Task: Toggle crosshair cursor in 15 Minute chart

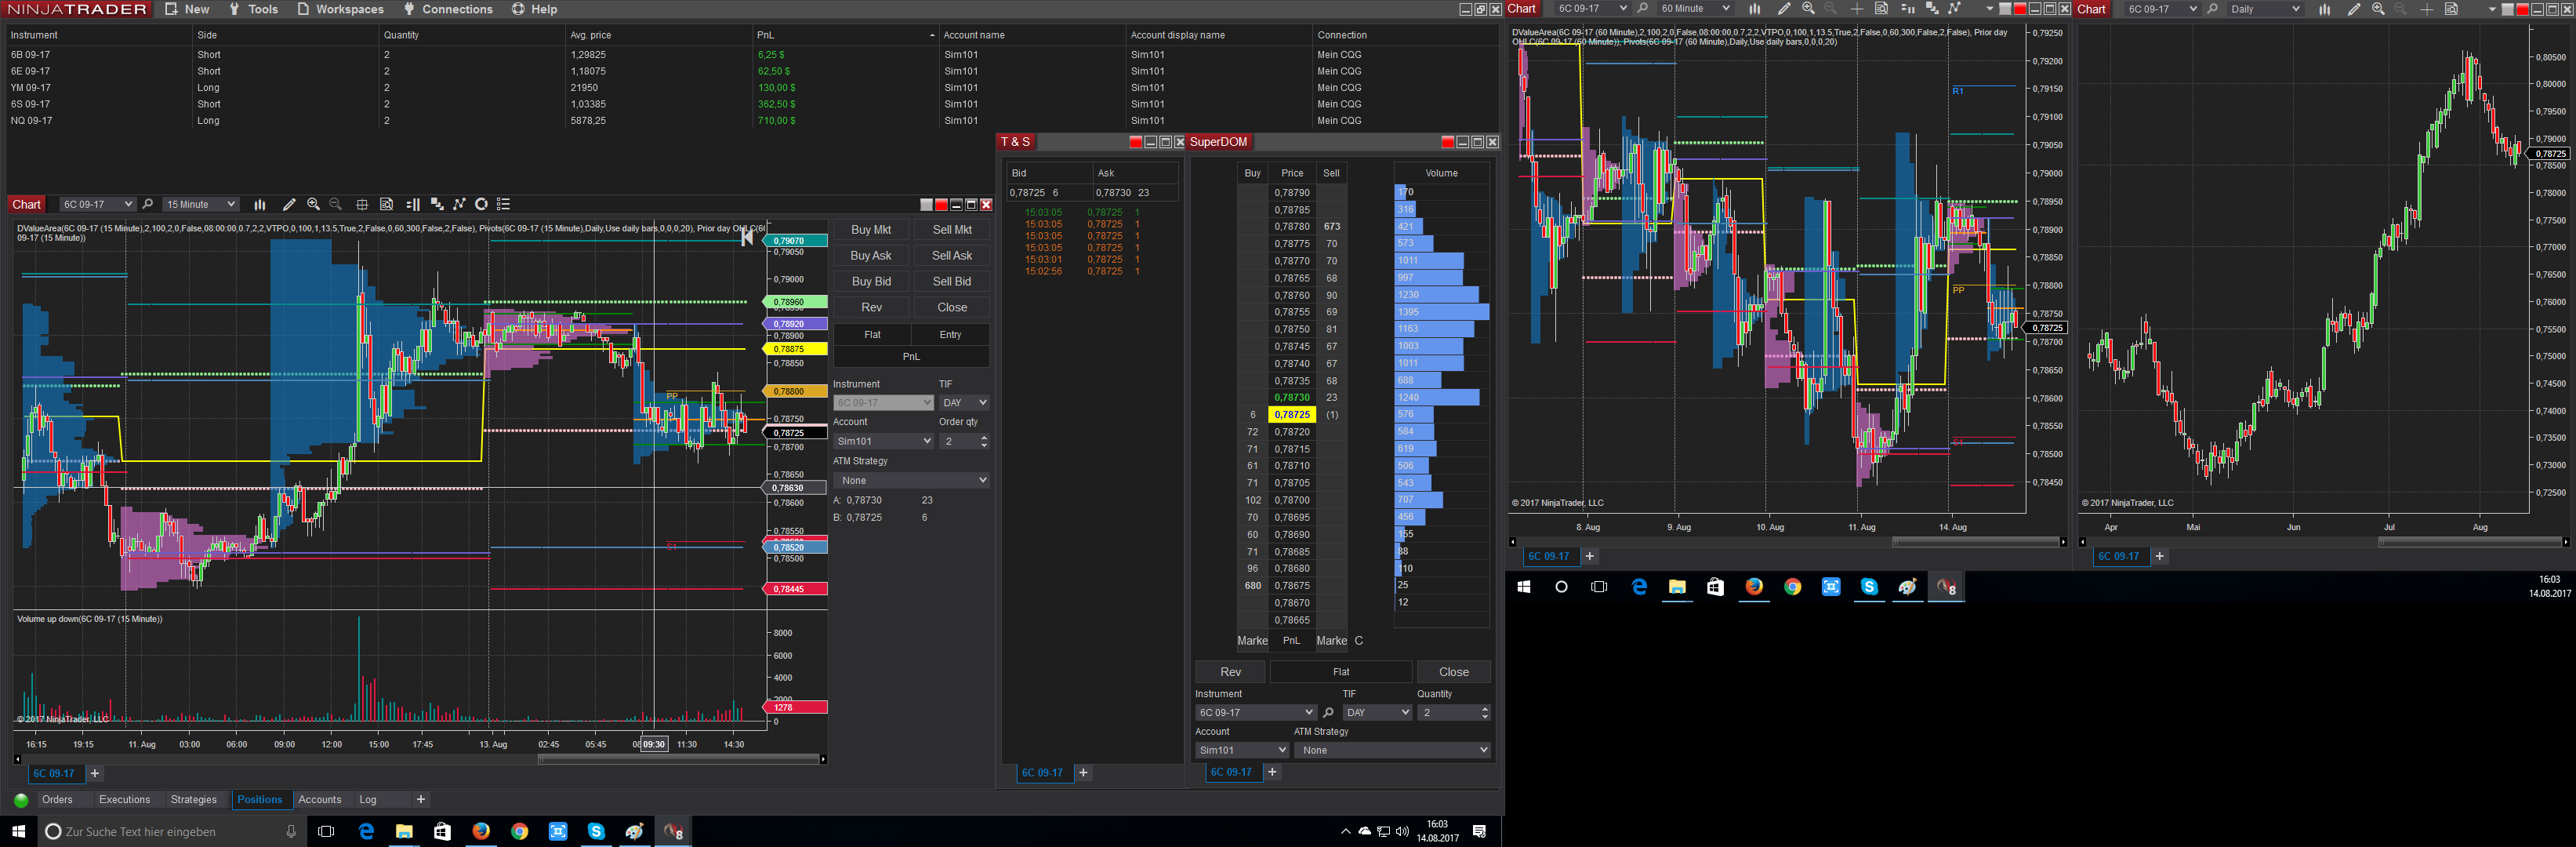Action: 362,204
